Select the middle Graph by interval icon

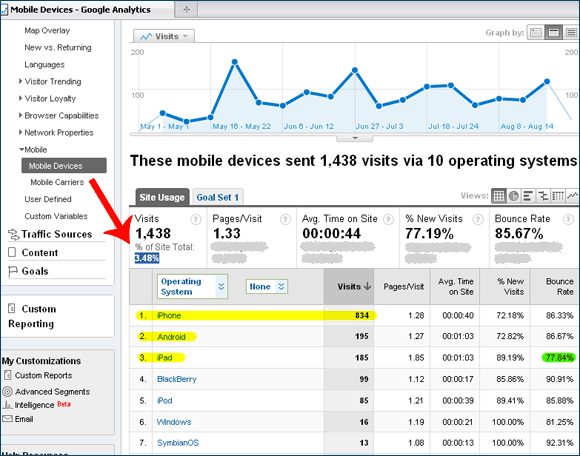[553, 33]
